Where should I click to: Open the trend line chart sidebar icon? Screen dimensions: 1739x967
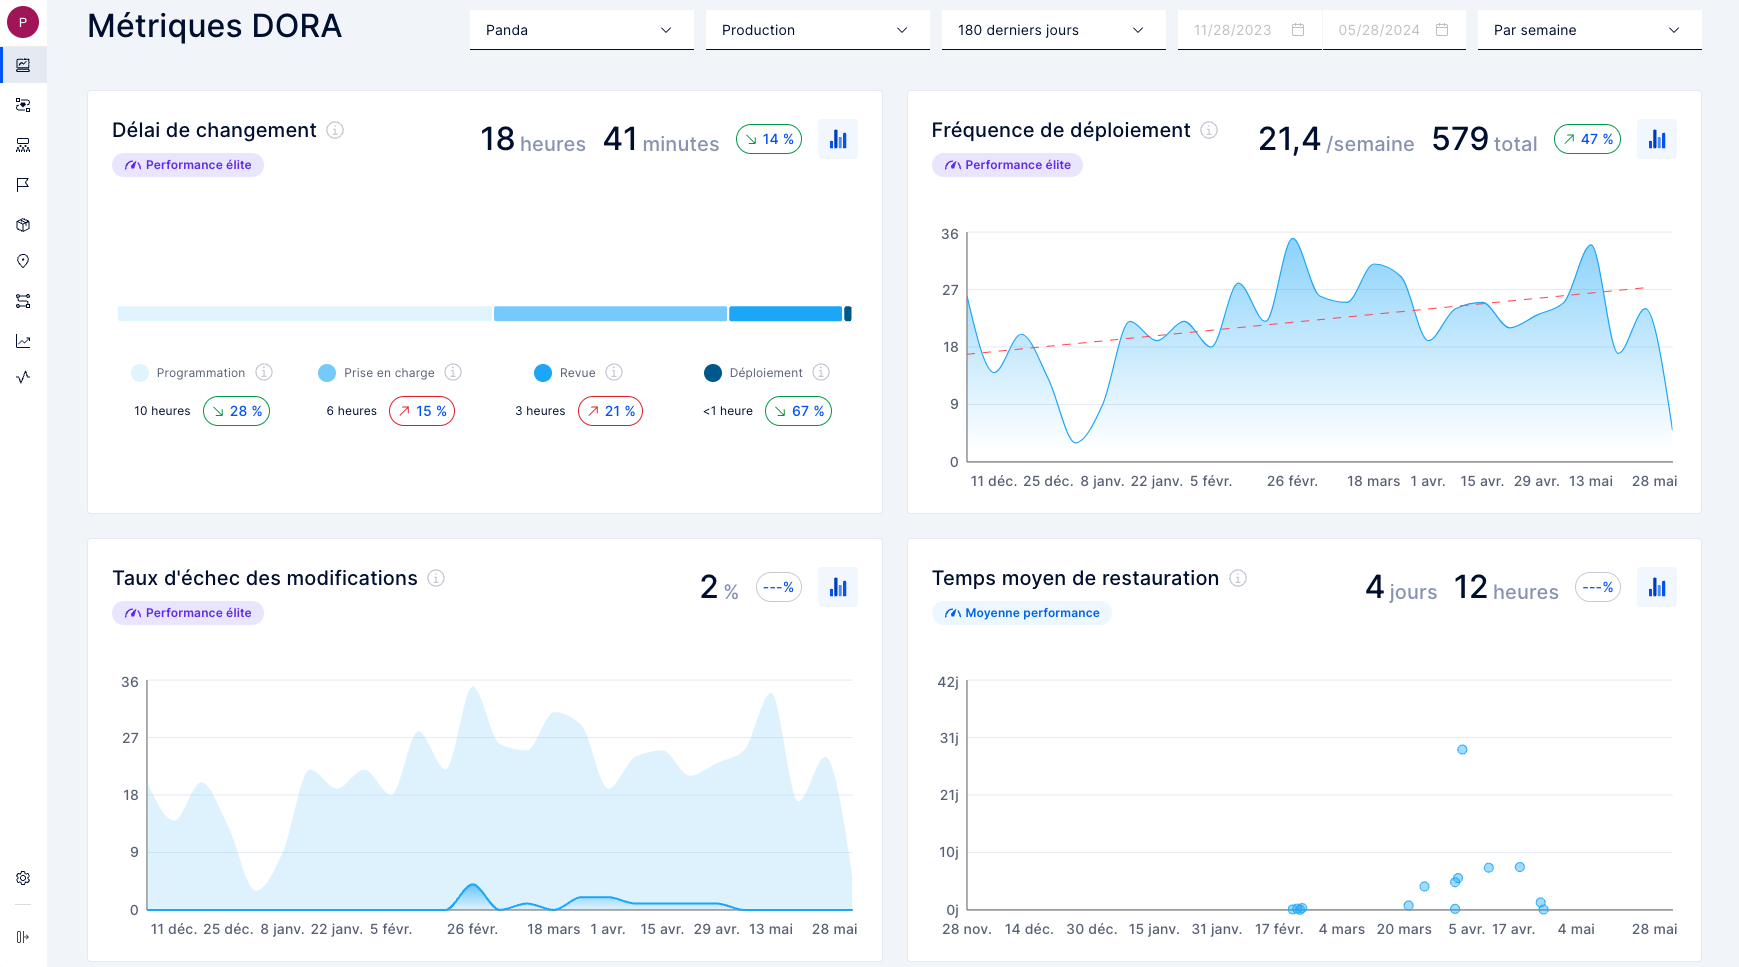pos(23,341)
